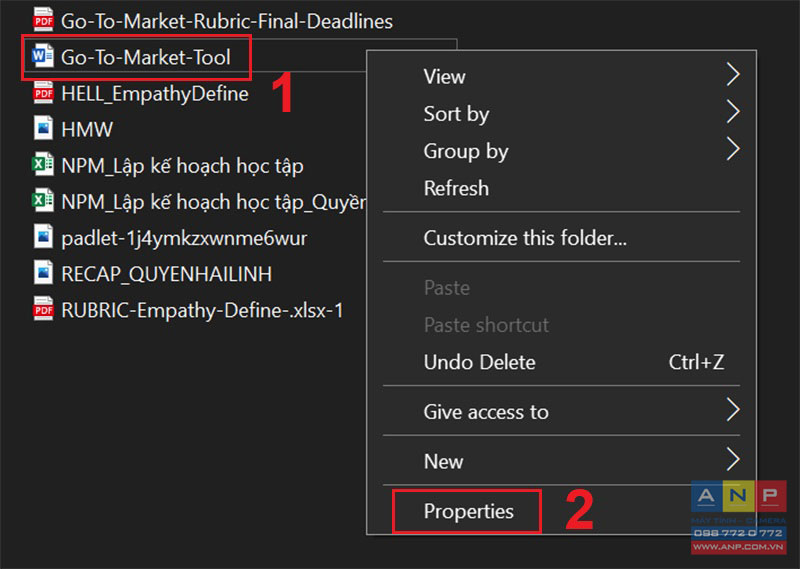Expand Give access to submenu arrow
Screen dimensions: 800x569
[733, 410]
